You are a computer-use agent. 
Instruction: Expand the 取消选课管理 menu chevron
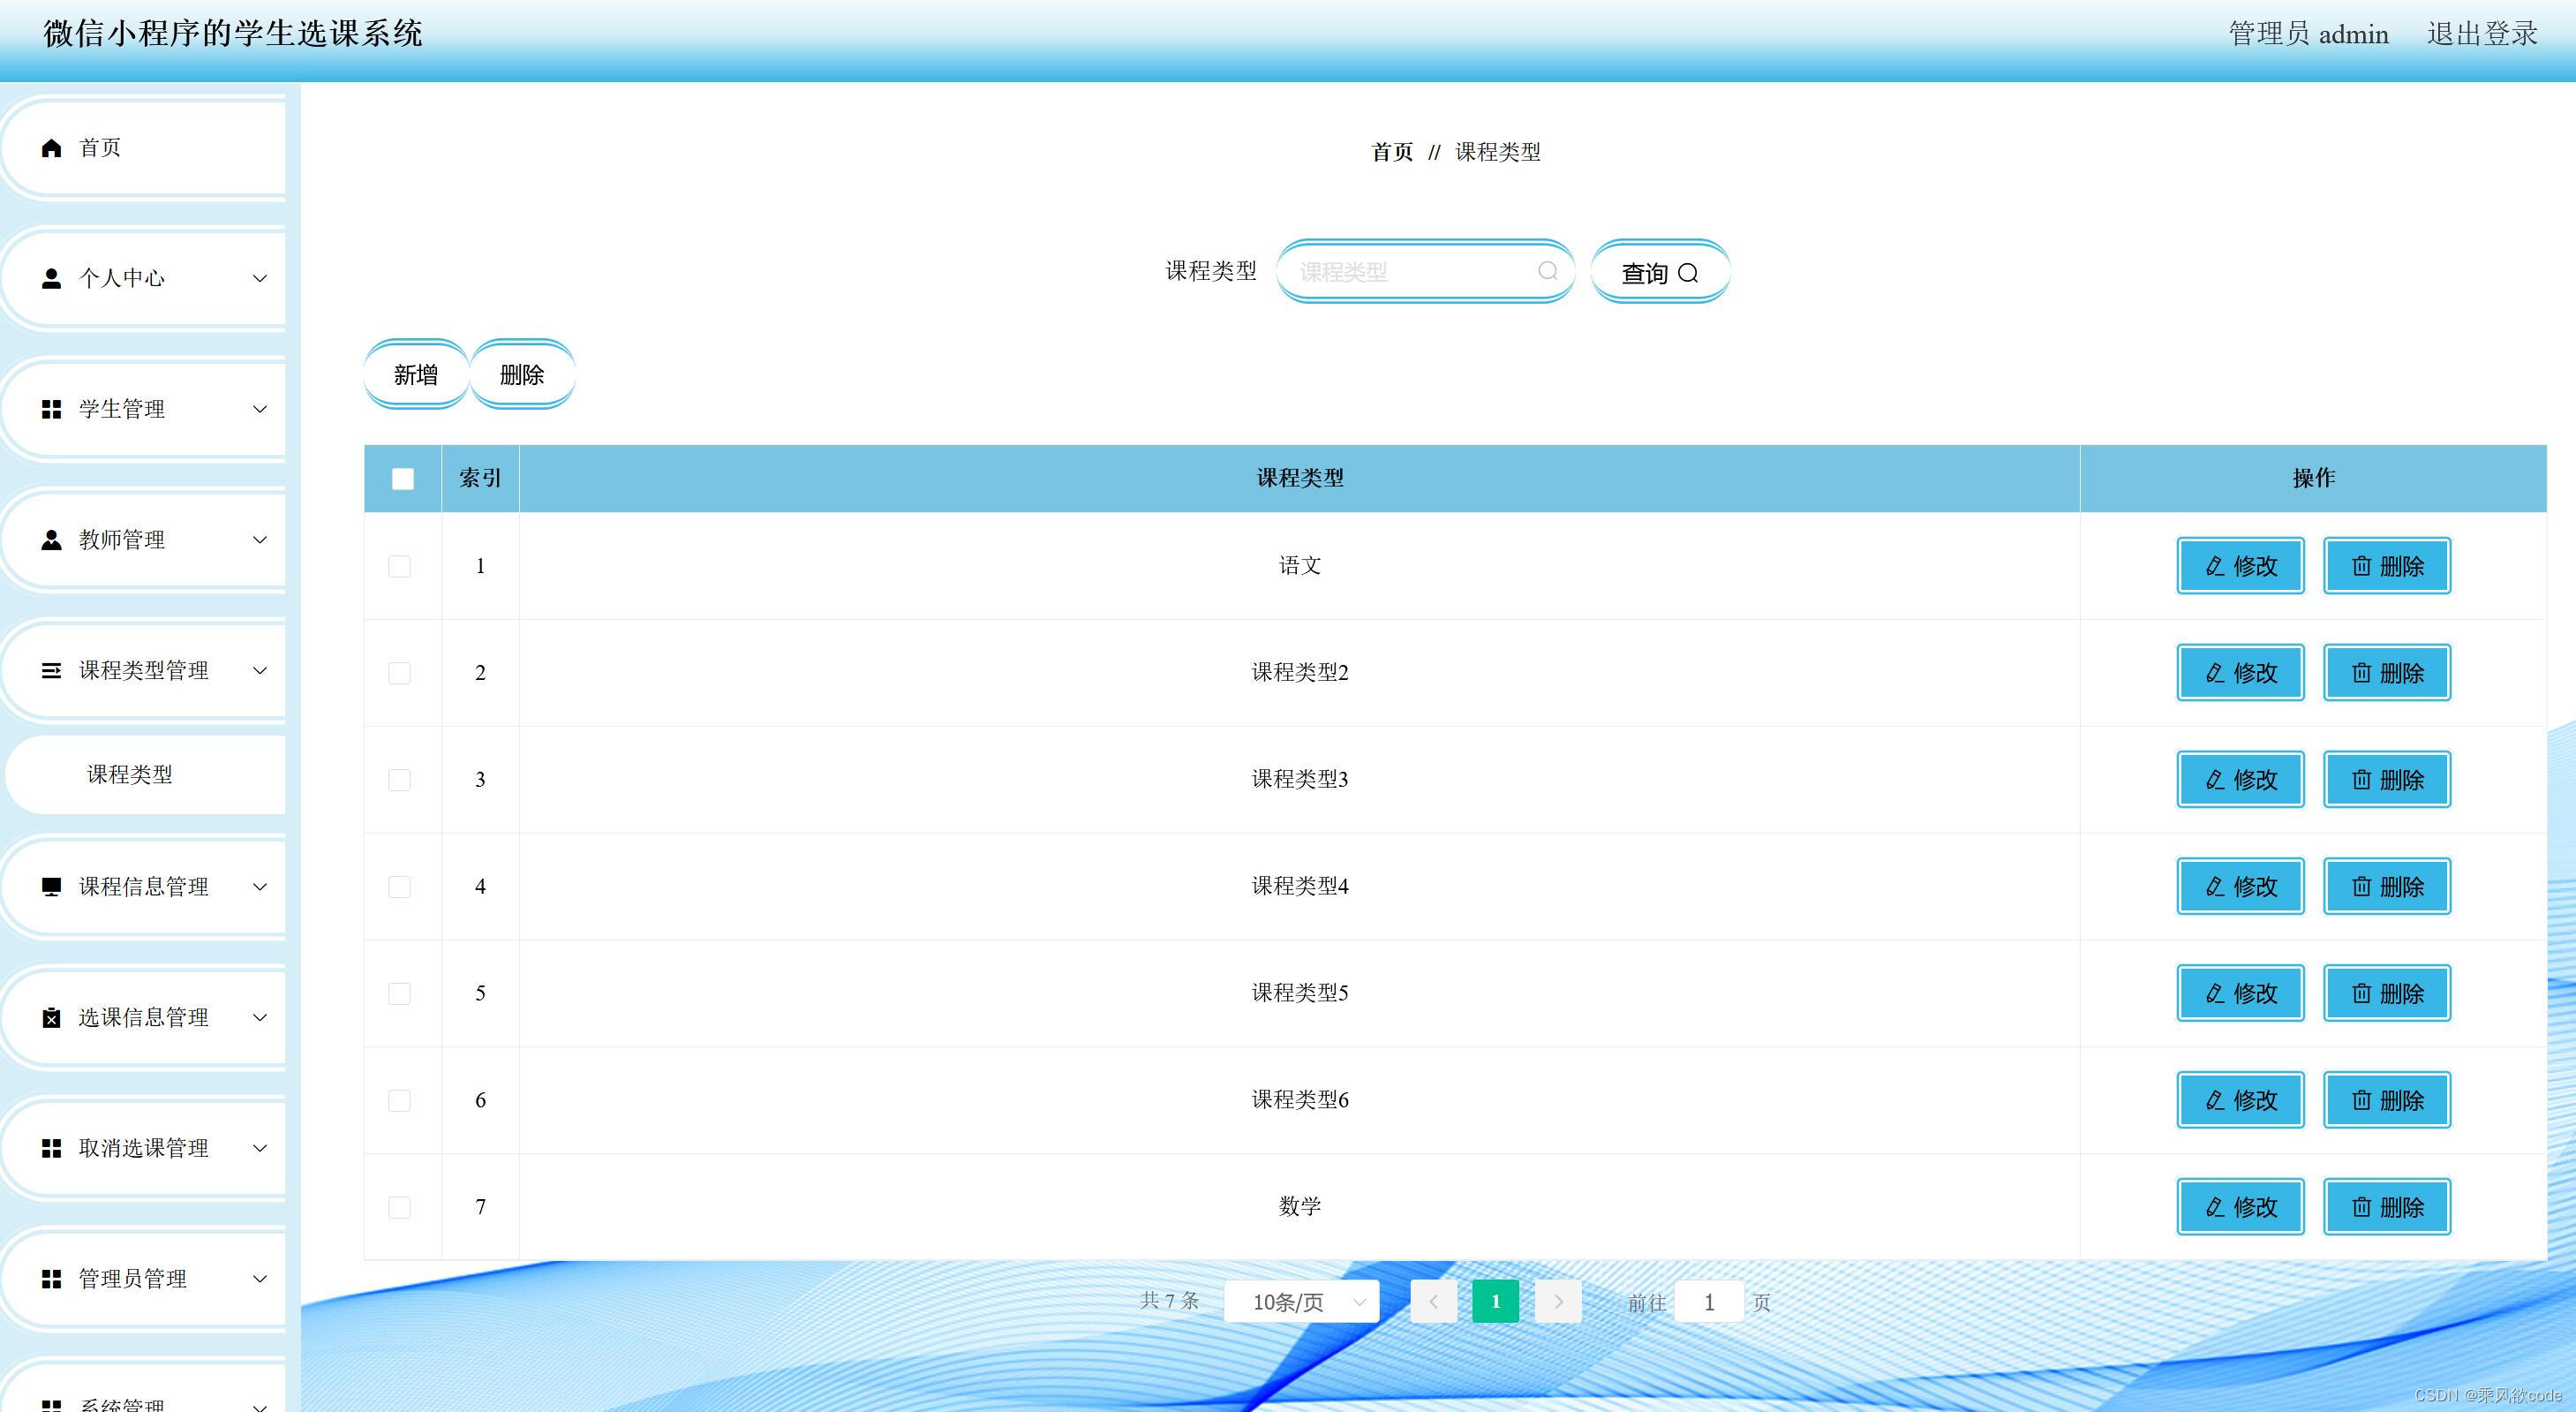(x=260, y=1148)
